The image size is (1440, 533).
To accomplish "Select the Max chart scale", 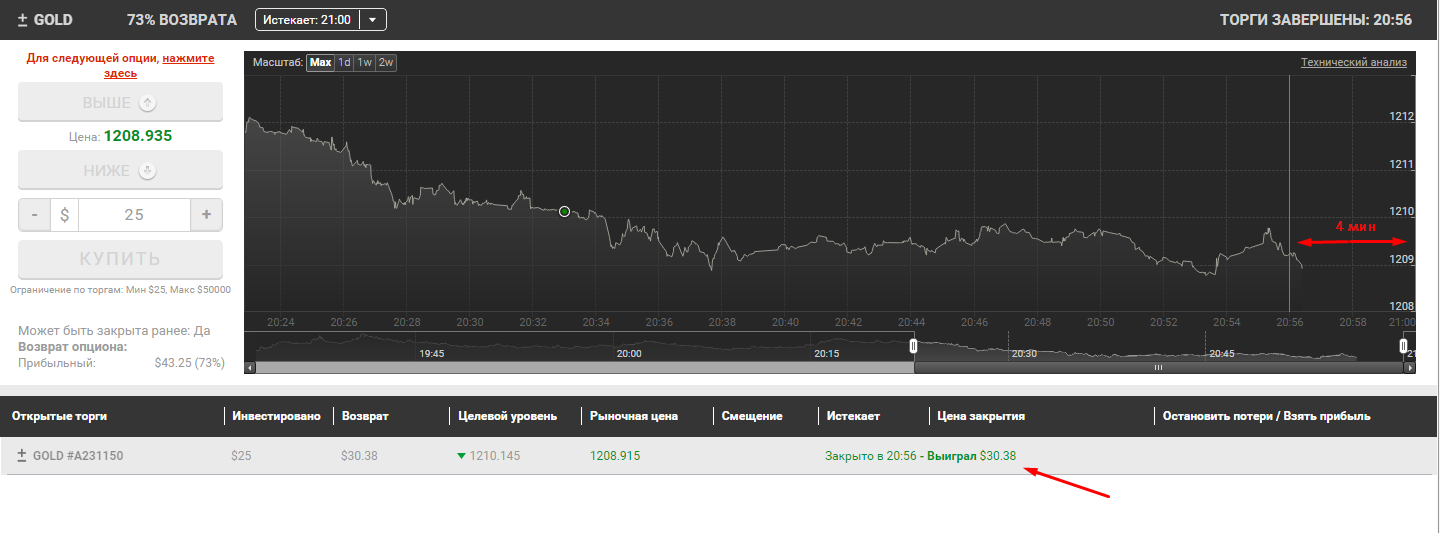I will (x=320, y=62).
